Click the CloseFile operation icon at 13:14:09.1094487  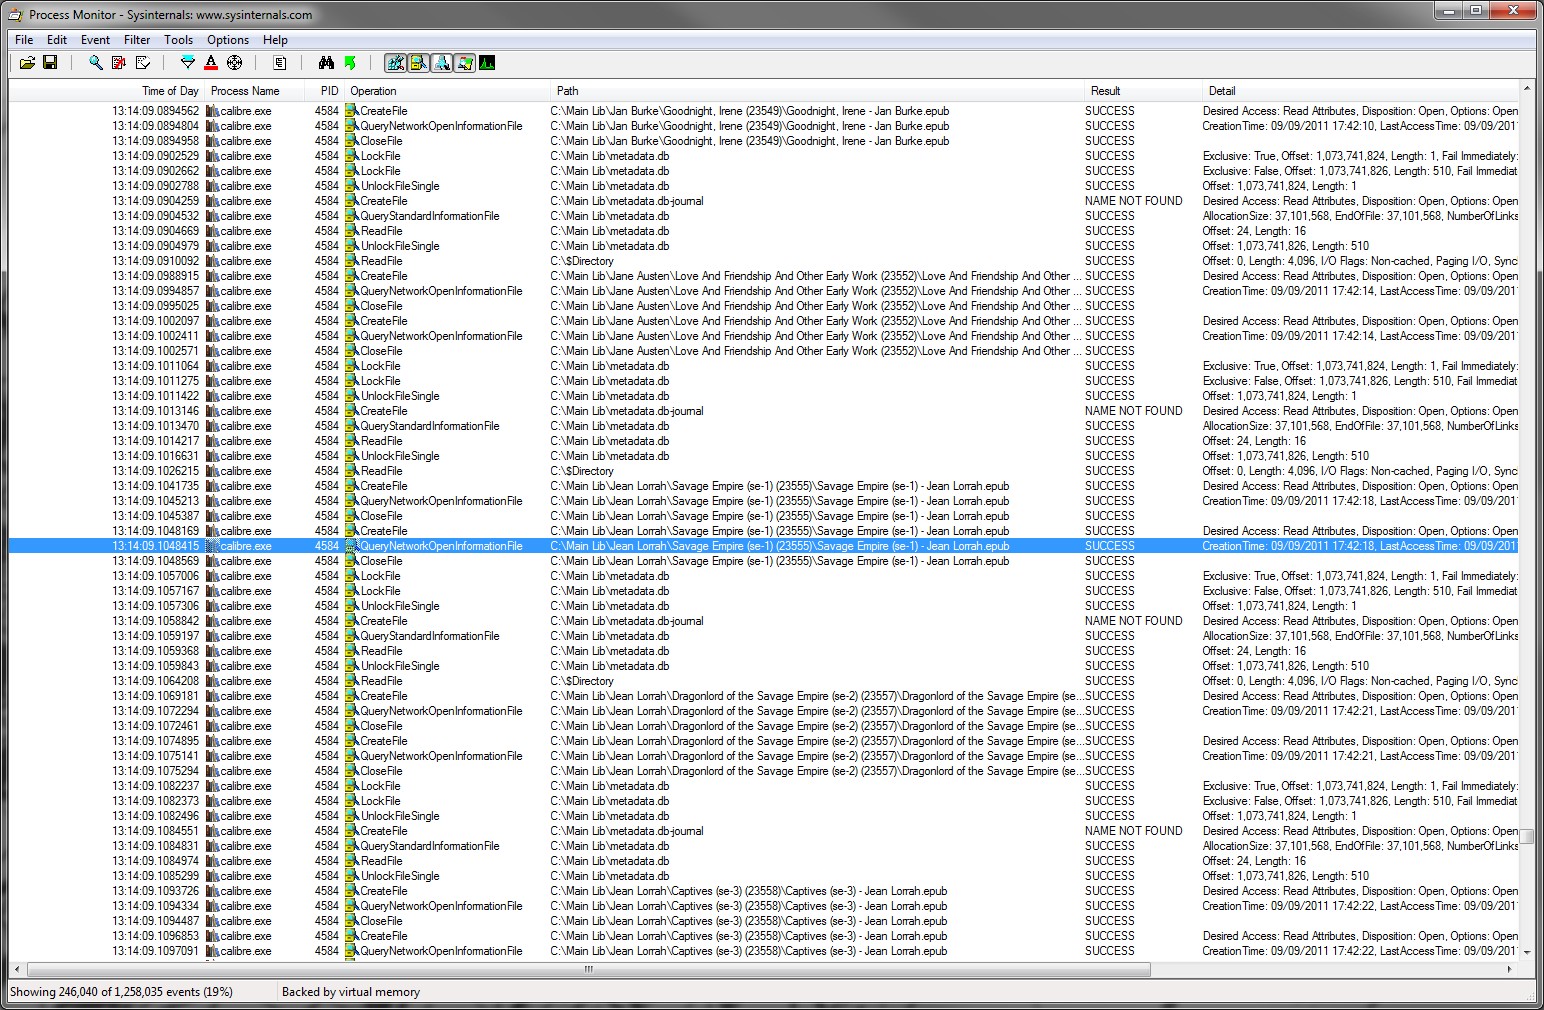coord(352,921)
